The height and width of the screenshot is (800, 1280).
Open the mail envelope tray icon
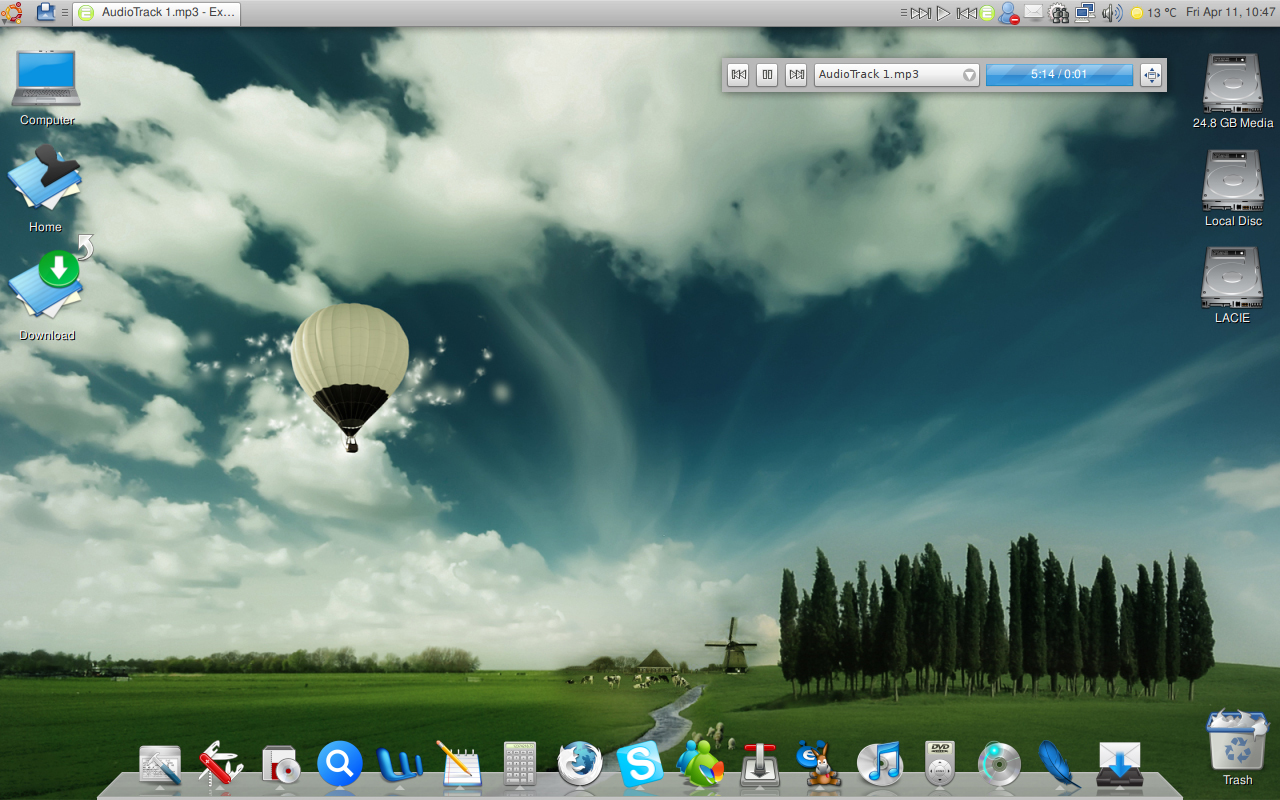pyautogui.click(x=1033, y=13)
